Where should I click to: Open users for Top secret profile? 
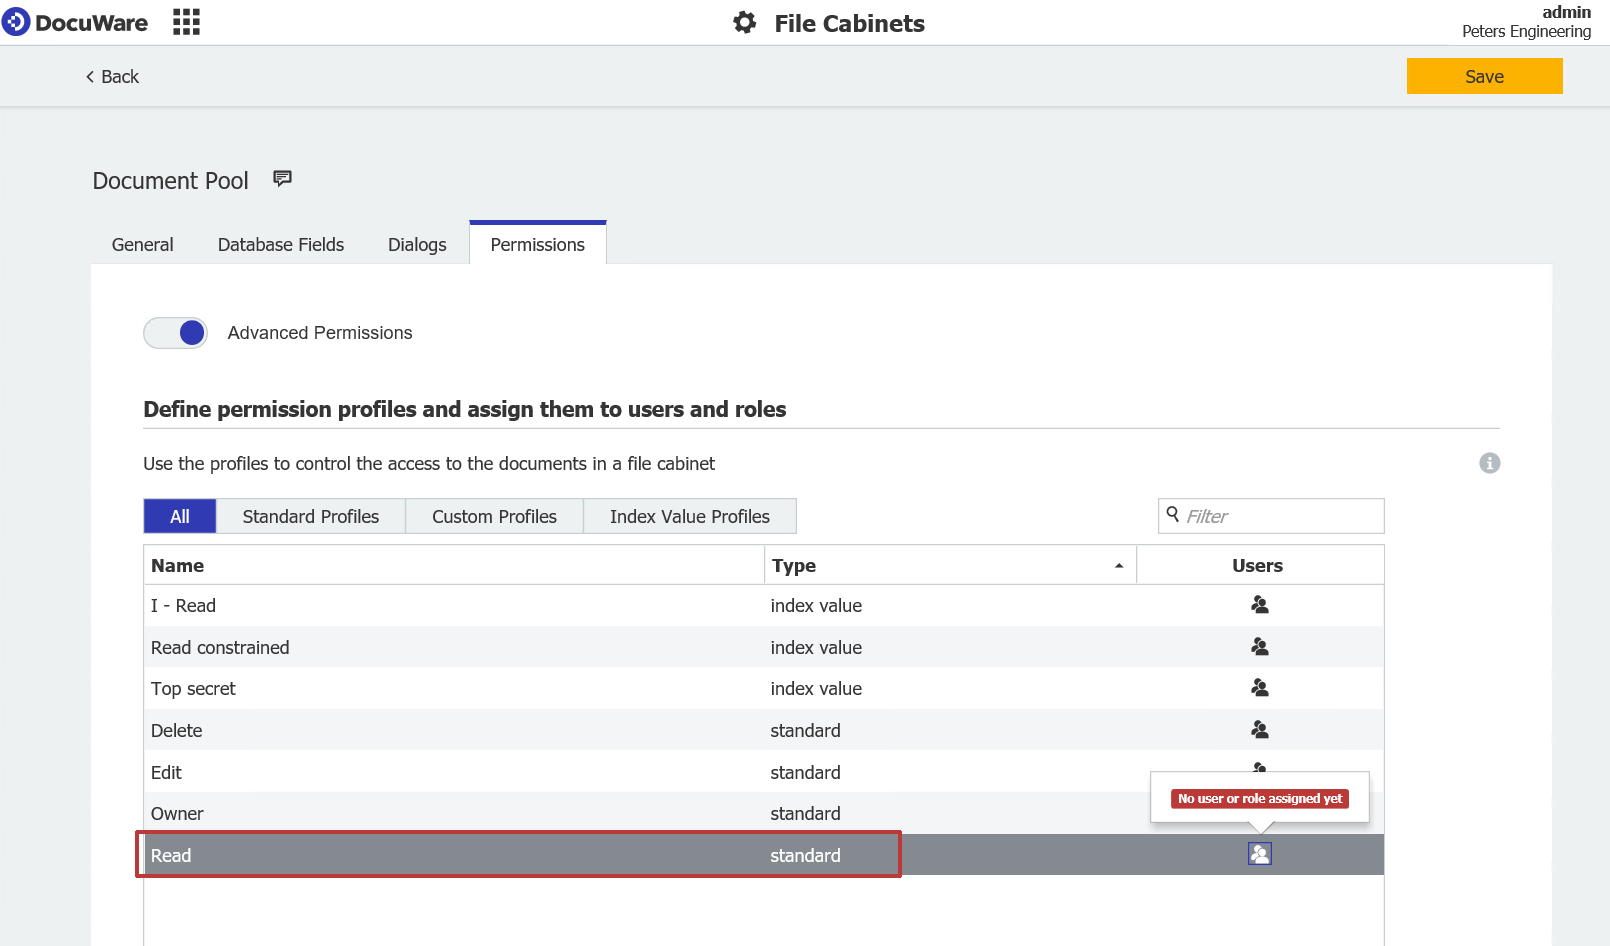click(1259, 688)
